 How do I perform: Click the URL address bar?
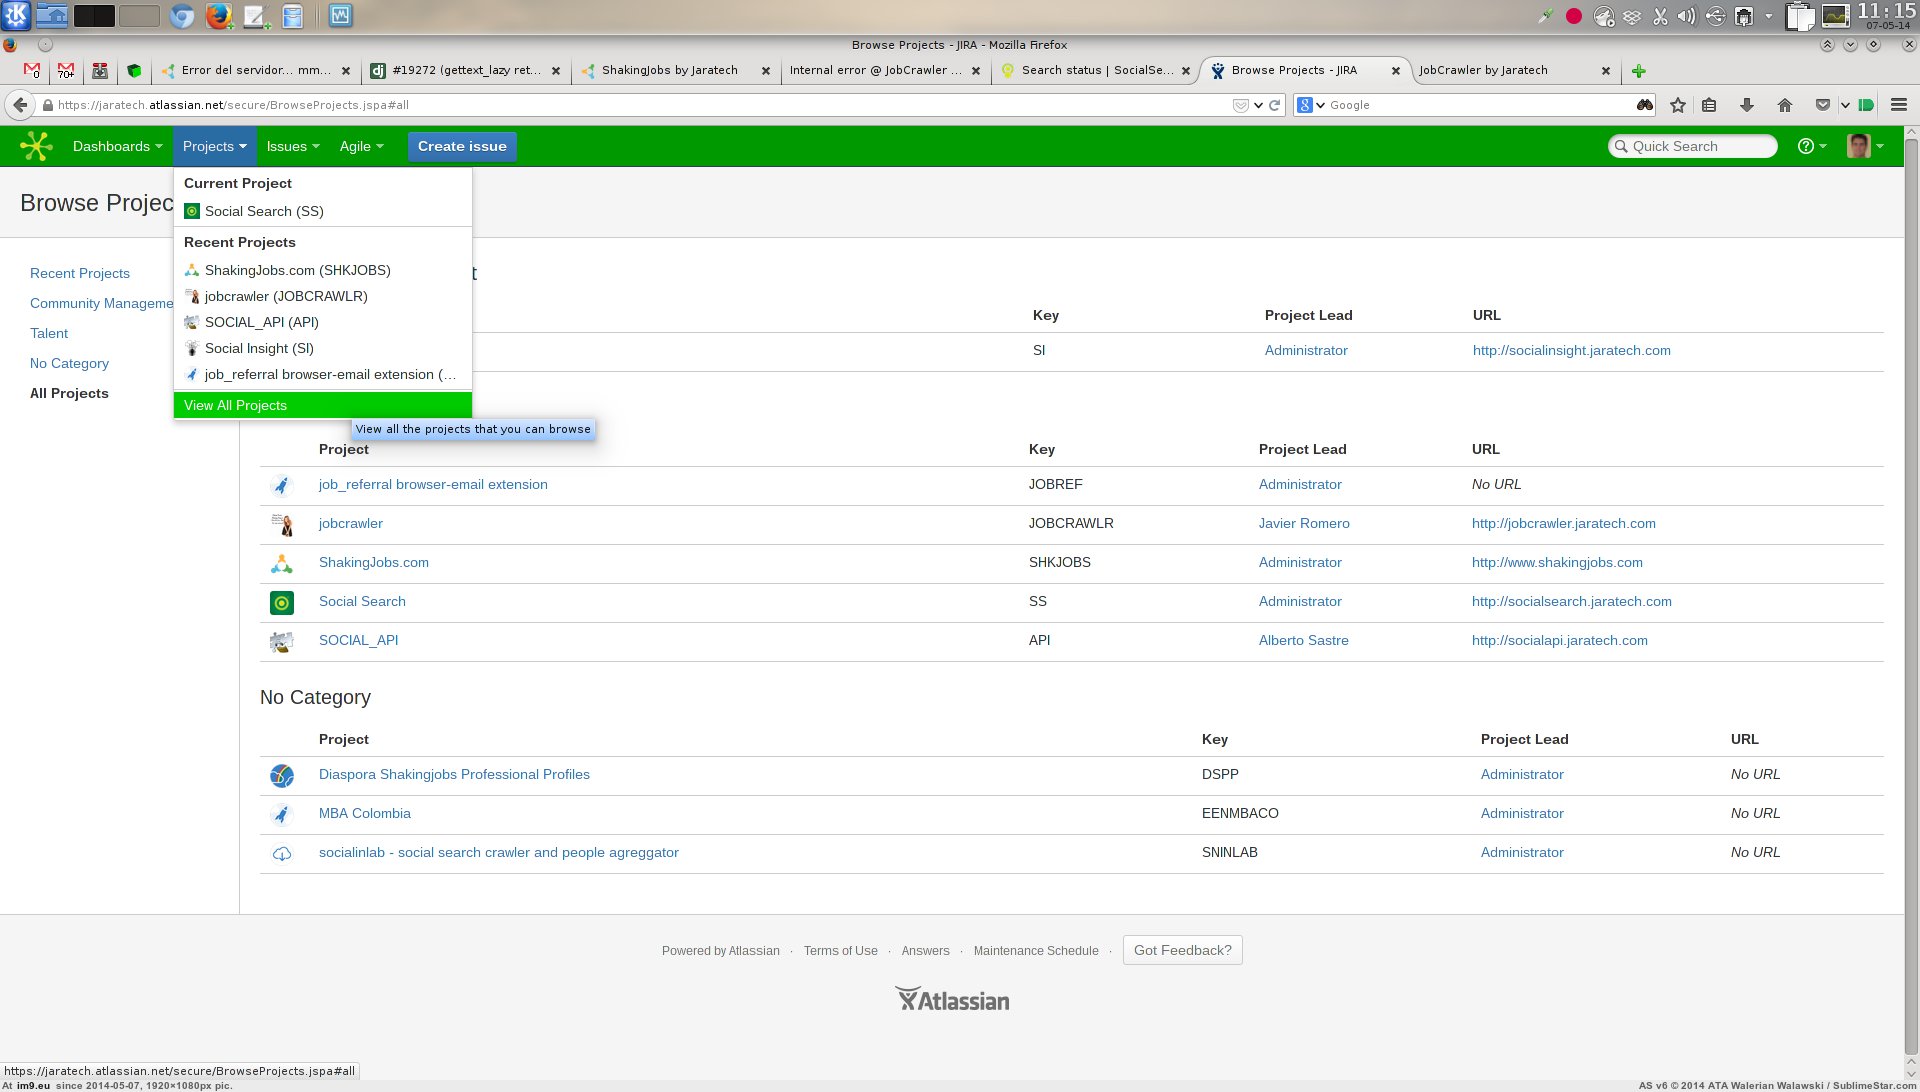click(x=640, y=105)
